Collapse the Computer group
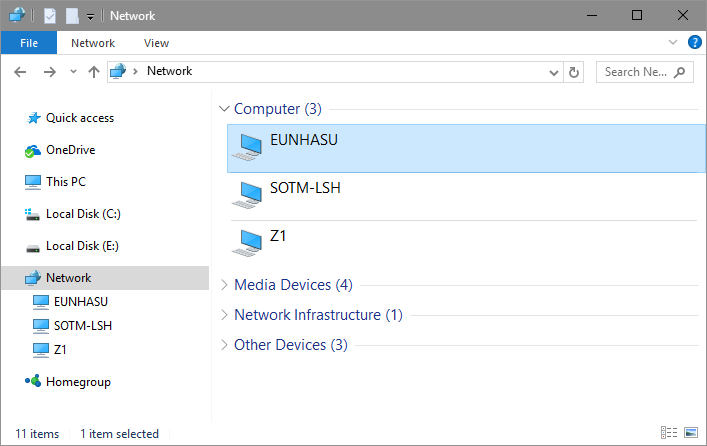Image resolution: width=707 pixels, height=446 pixels. pos(223,109)
